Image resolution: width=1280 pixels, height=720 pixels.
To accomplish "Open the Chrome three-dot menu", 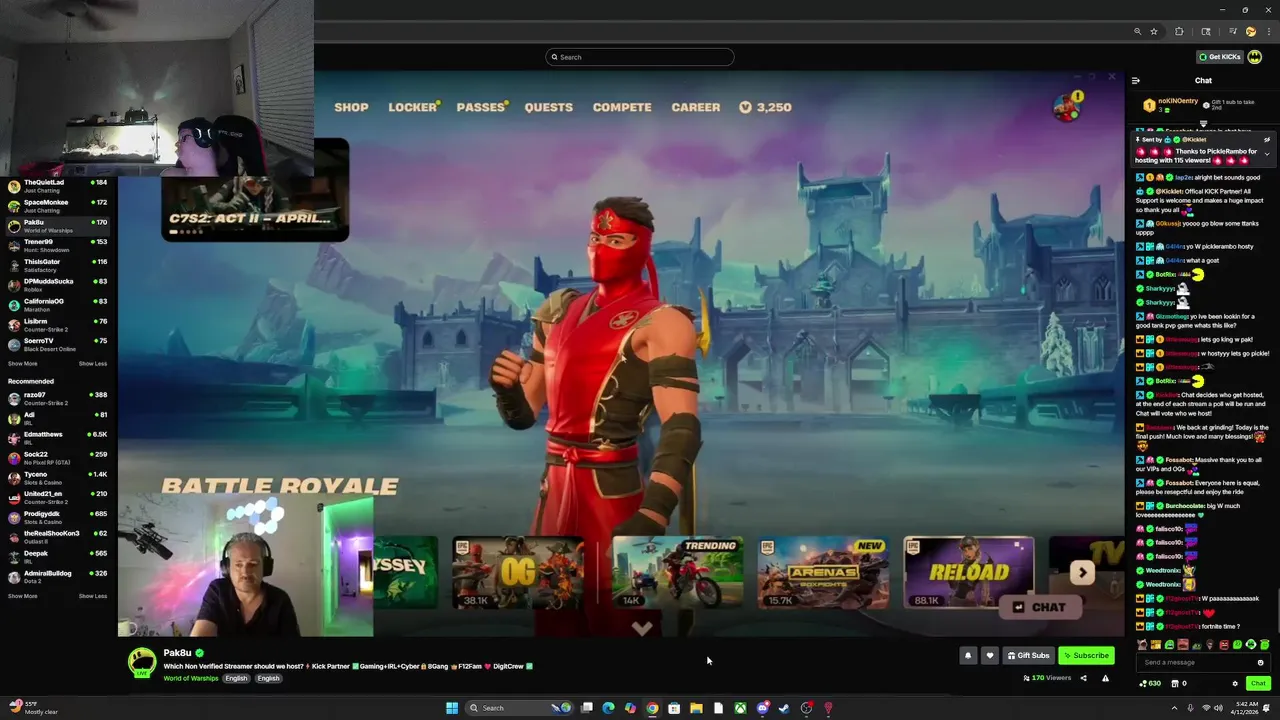I will click(x=1269, y=32).
